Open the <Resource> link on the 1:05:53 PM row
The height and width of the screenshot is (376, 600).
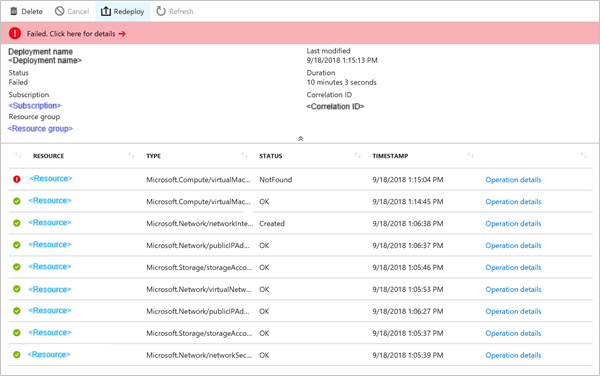coord(50,290)
